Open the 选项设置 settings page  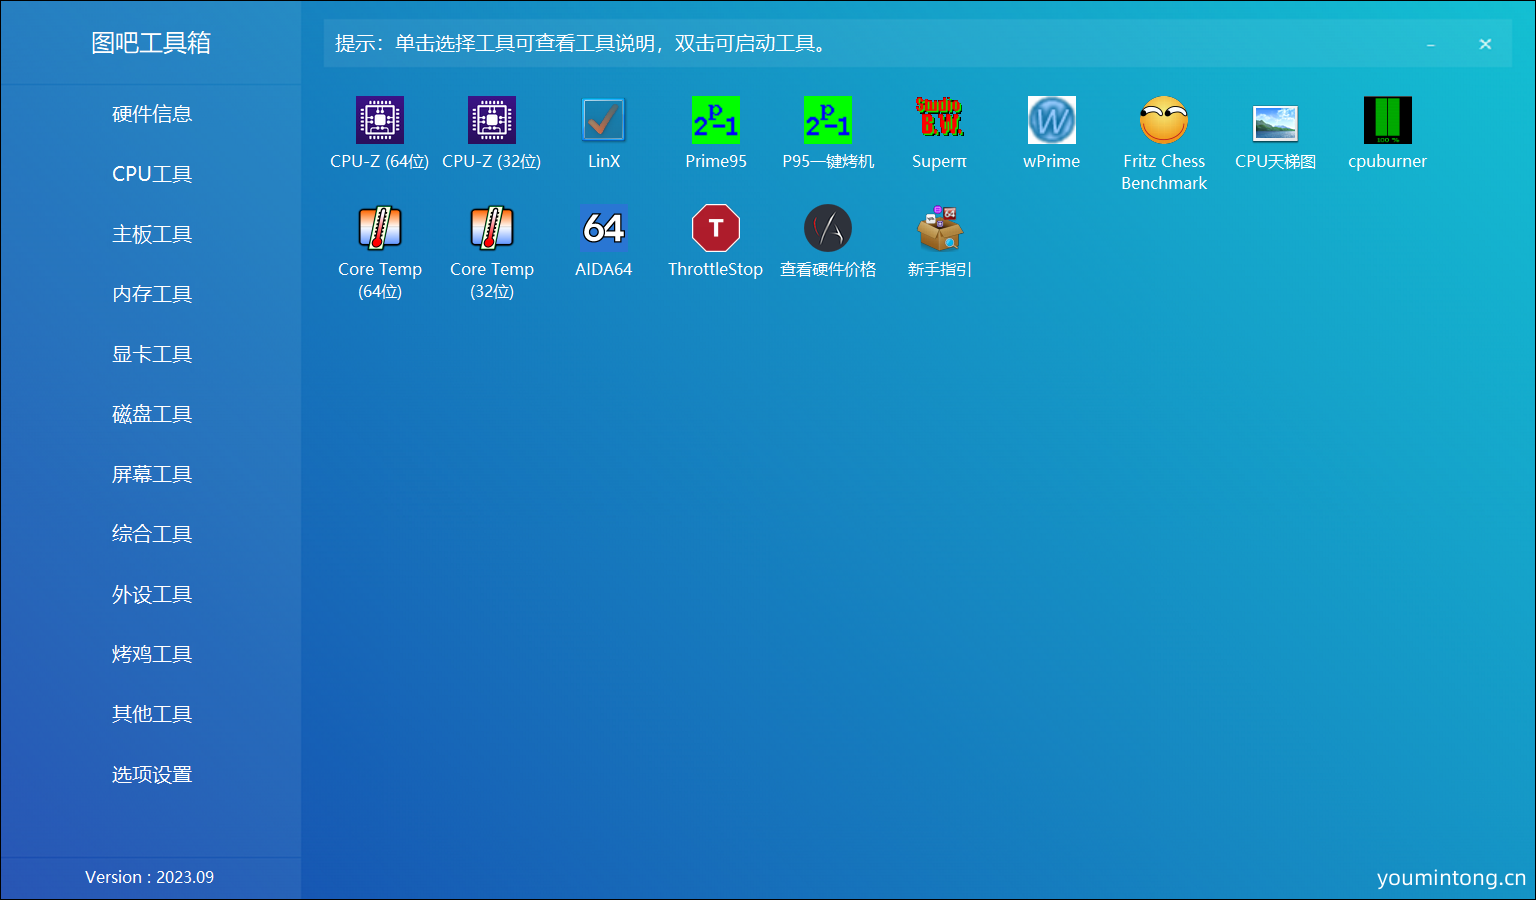151,774
